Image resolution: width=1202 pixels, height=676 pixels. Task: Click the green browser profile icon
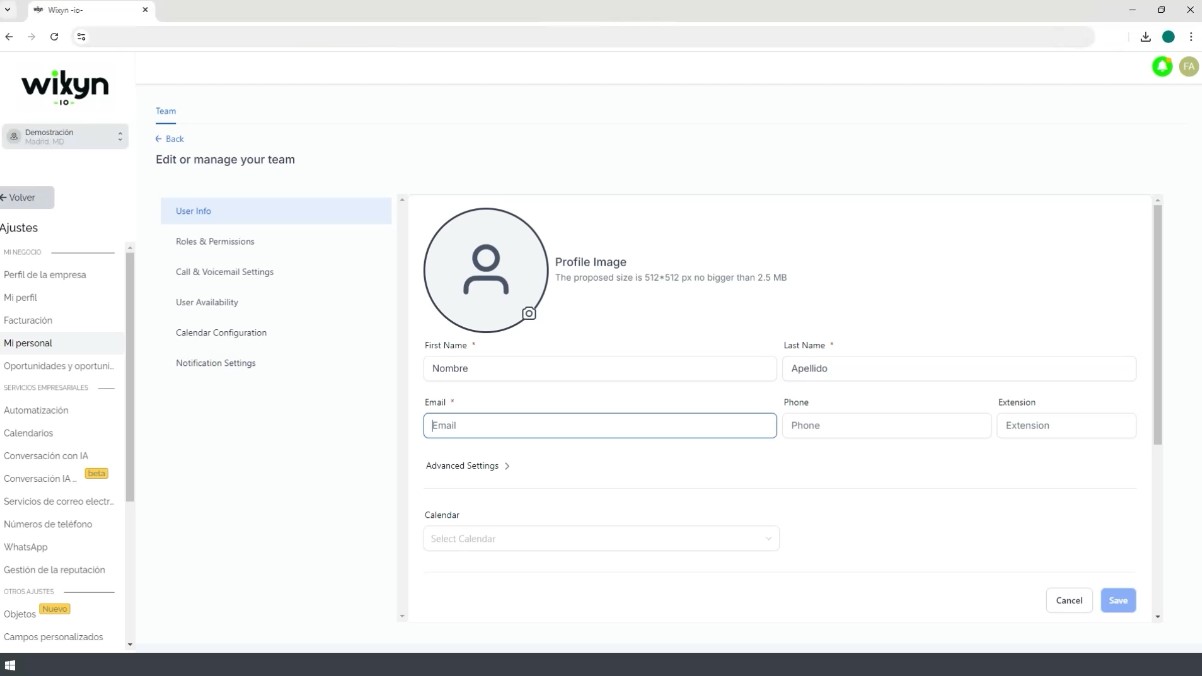click(x=1168, y=37)
